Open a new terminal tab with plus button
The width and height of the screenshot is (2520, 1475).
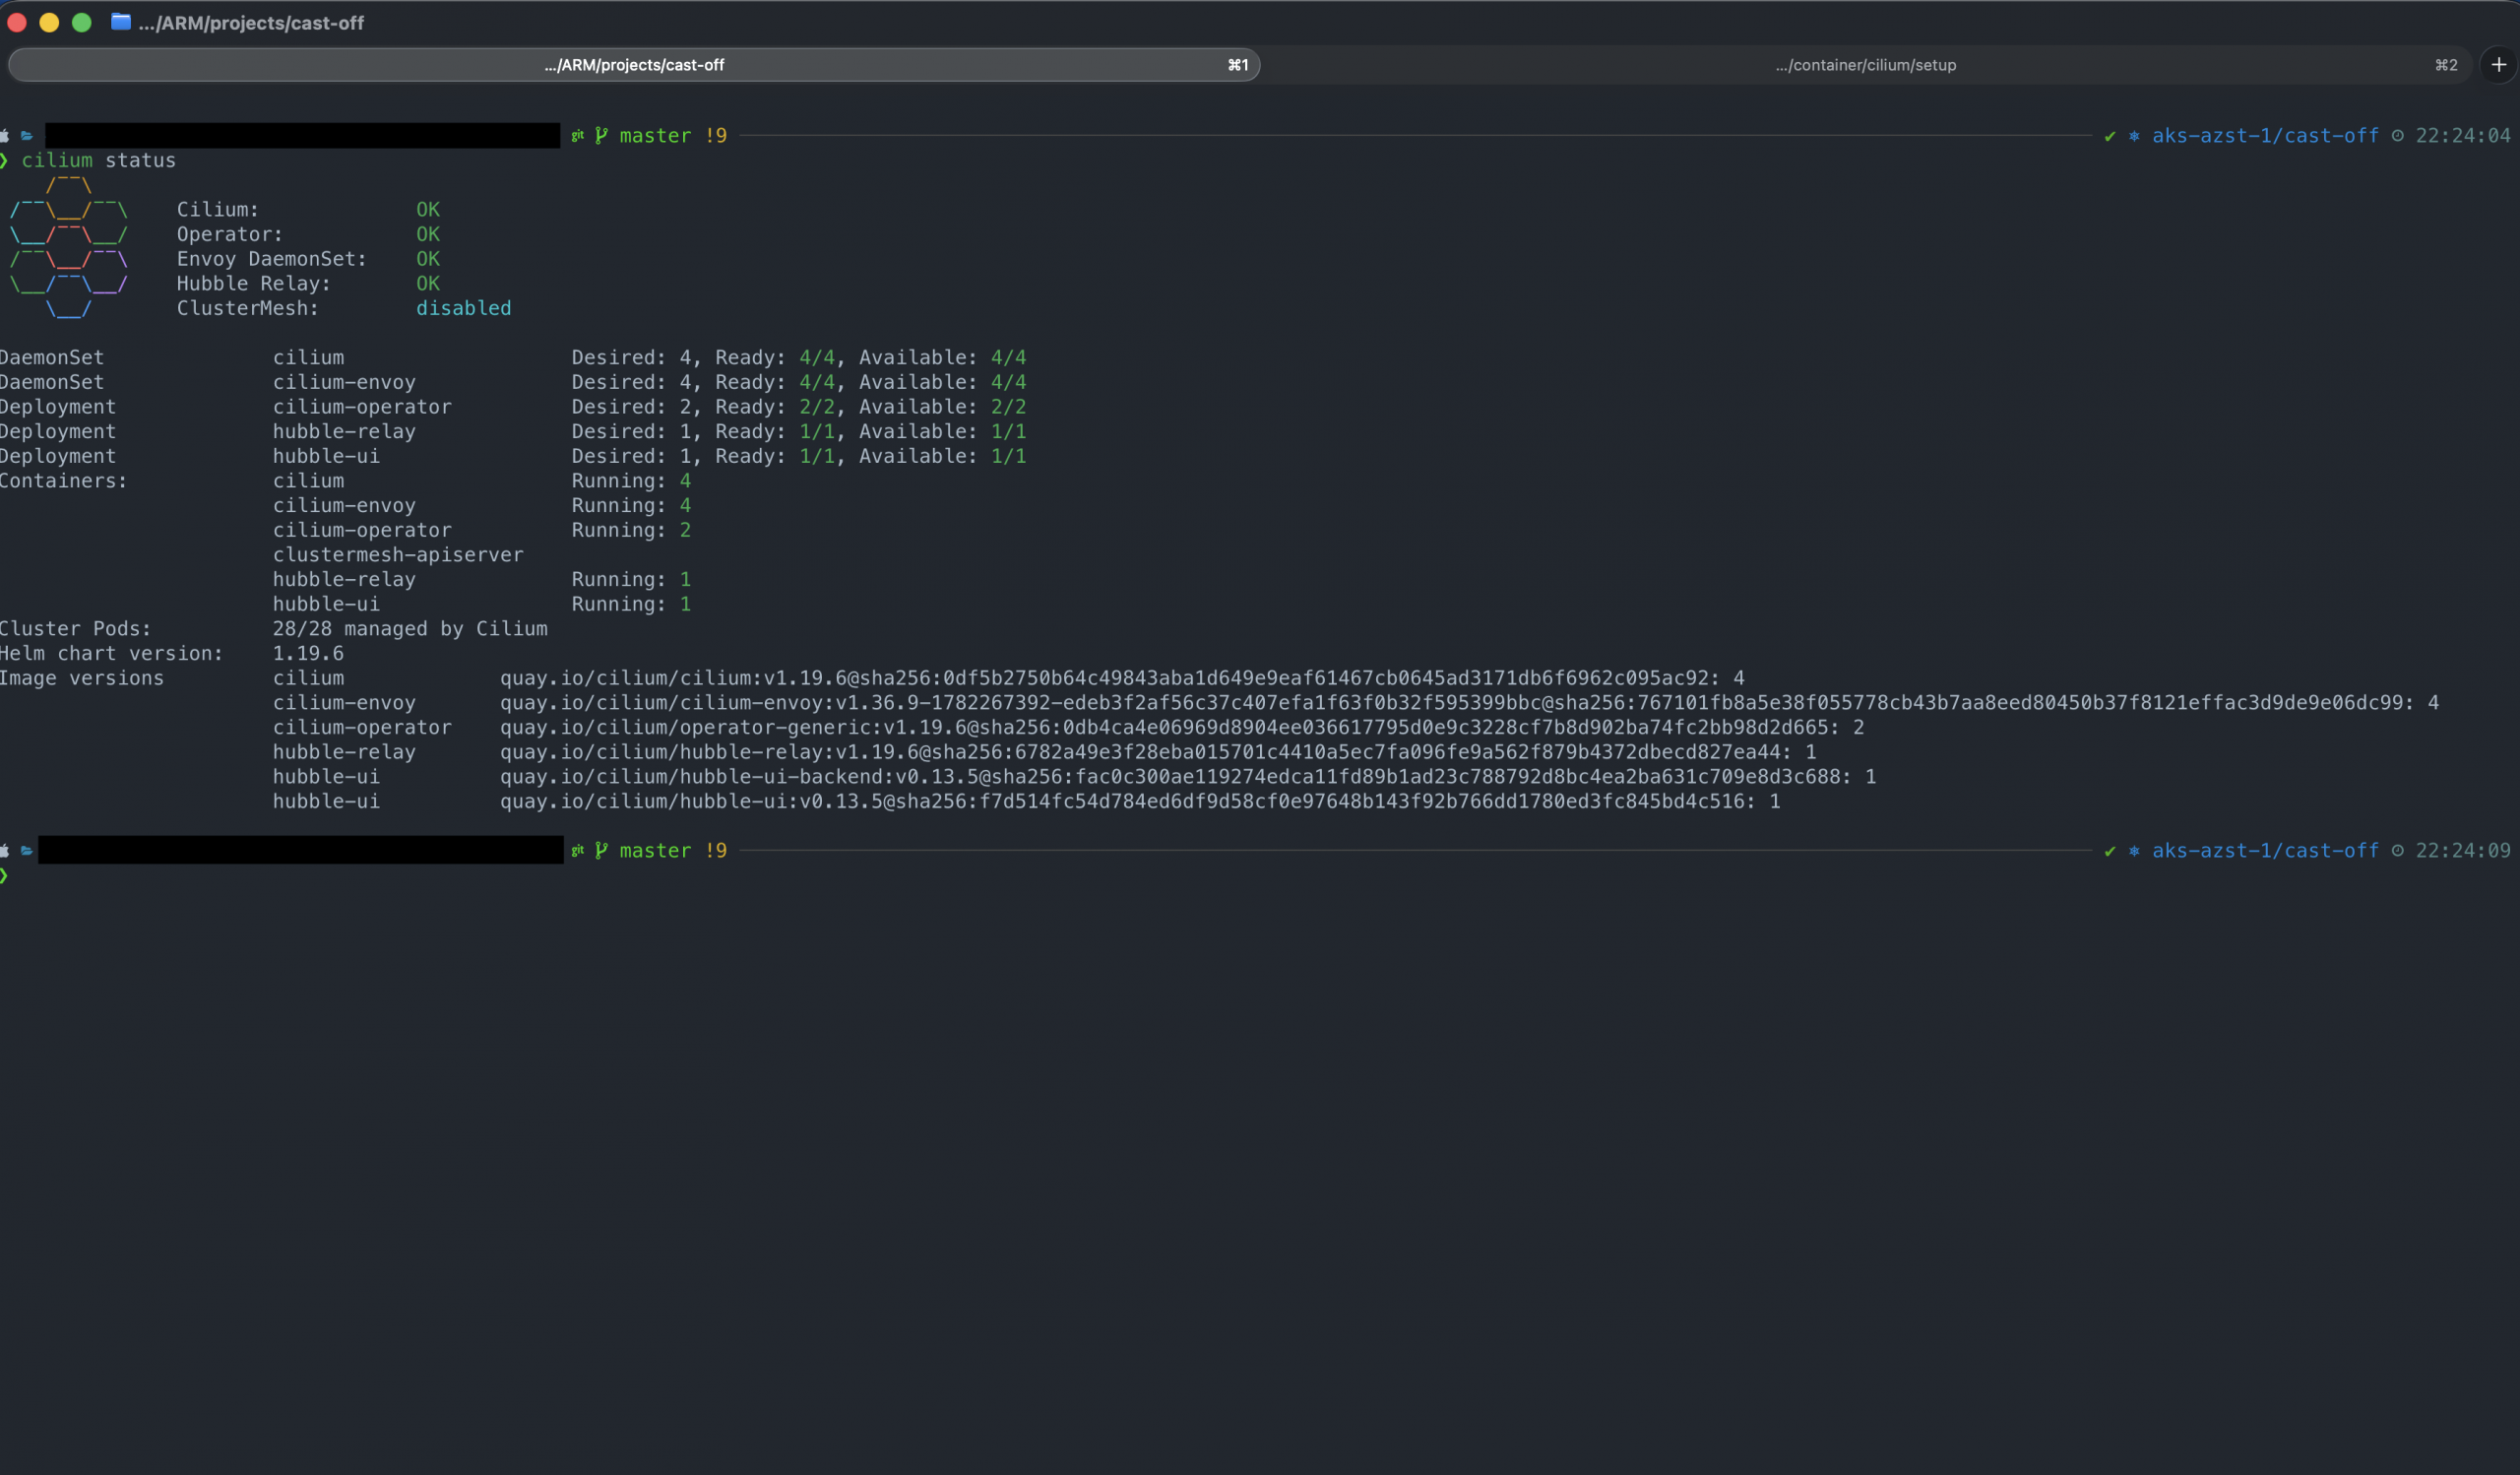(2498, 65)
